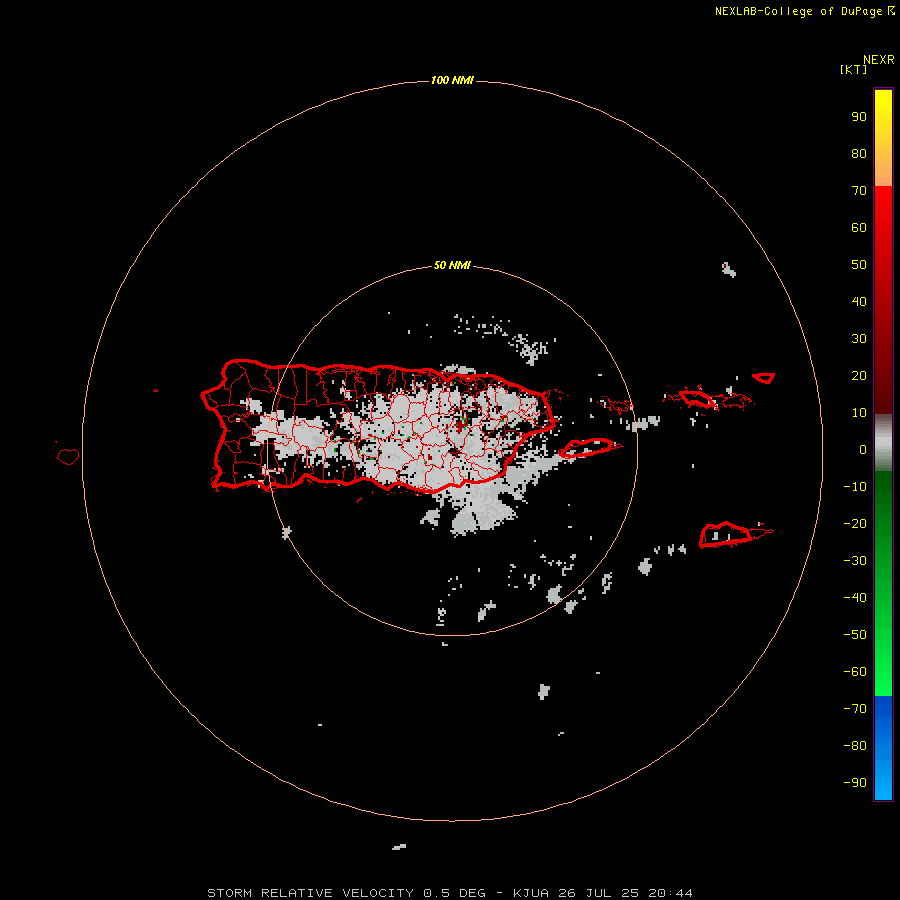Screen dimensions: 900x900
Task: Click the Vieques island outline east of Puerto Rico
Action: 591,448
